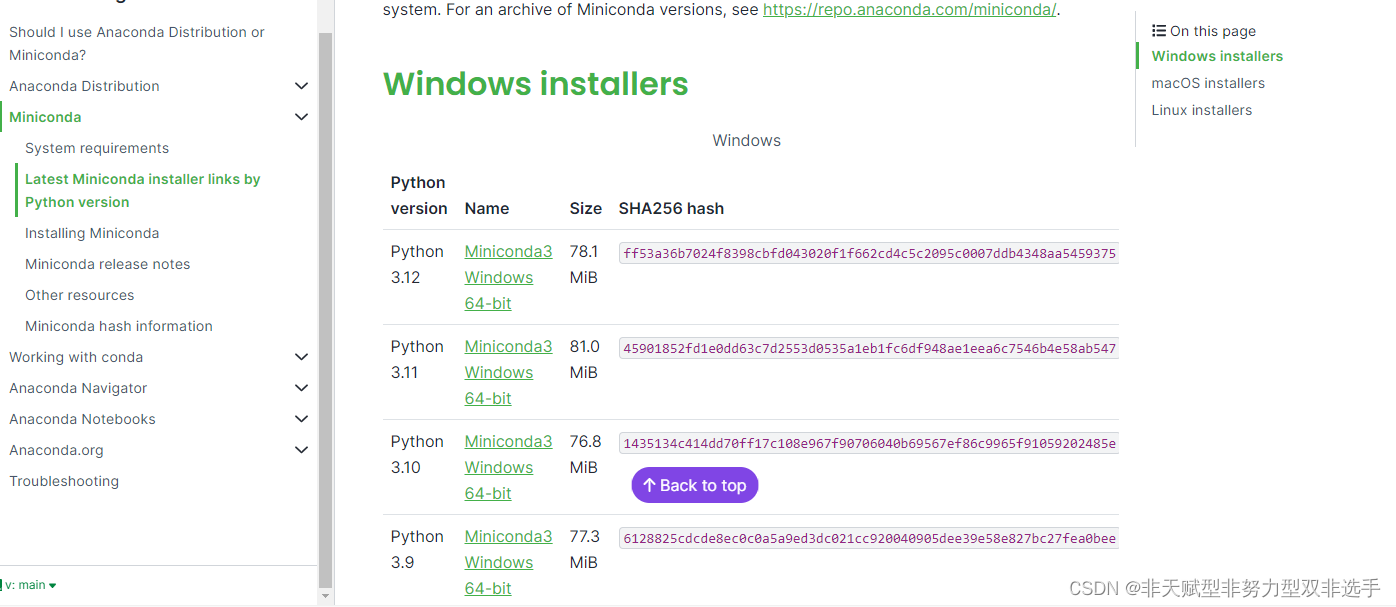
Task: Expand the Anaconda Notebooks chevron
Action: pyautogui.click(x=301, y=419)
